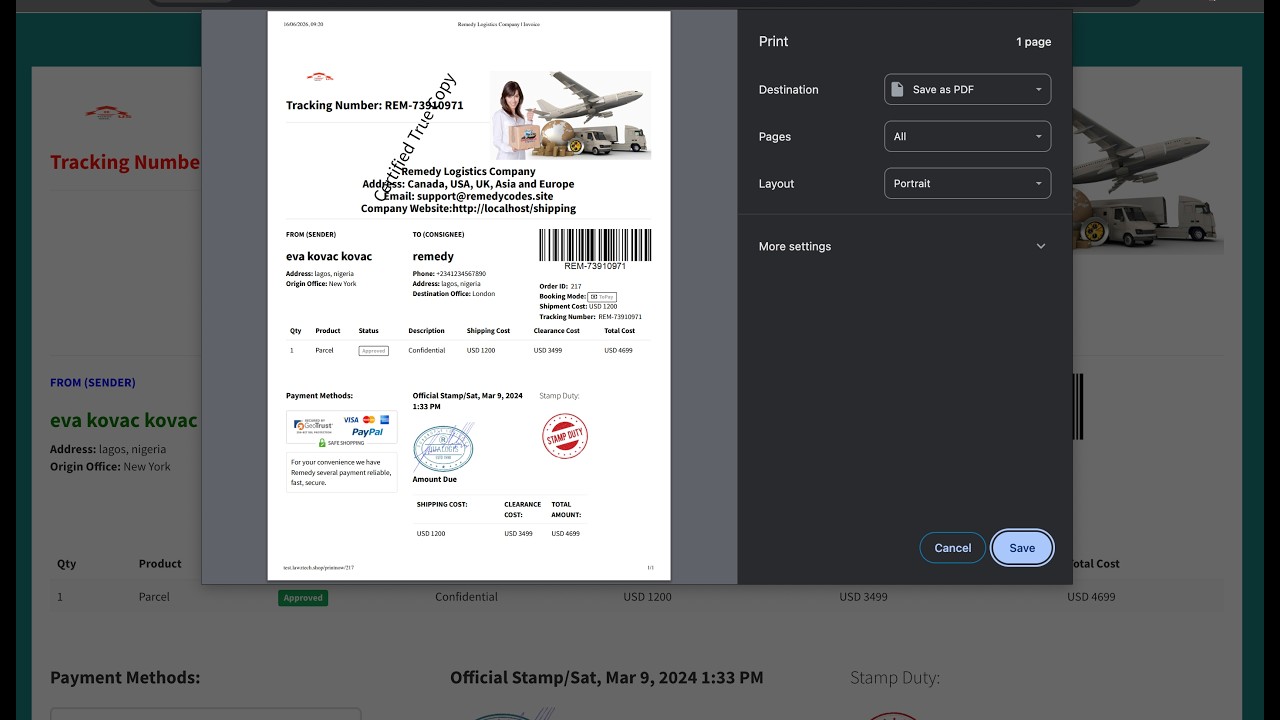Click the invoice preview page thumbnail
Screen dimensions: 1280x720
469,296
